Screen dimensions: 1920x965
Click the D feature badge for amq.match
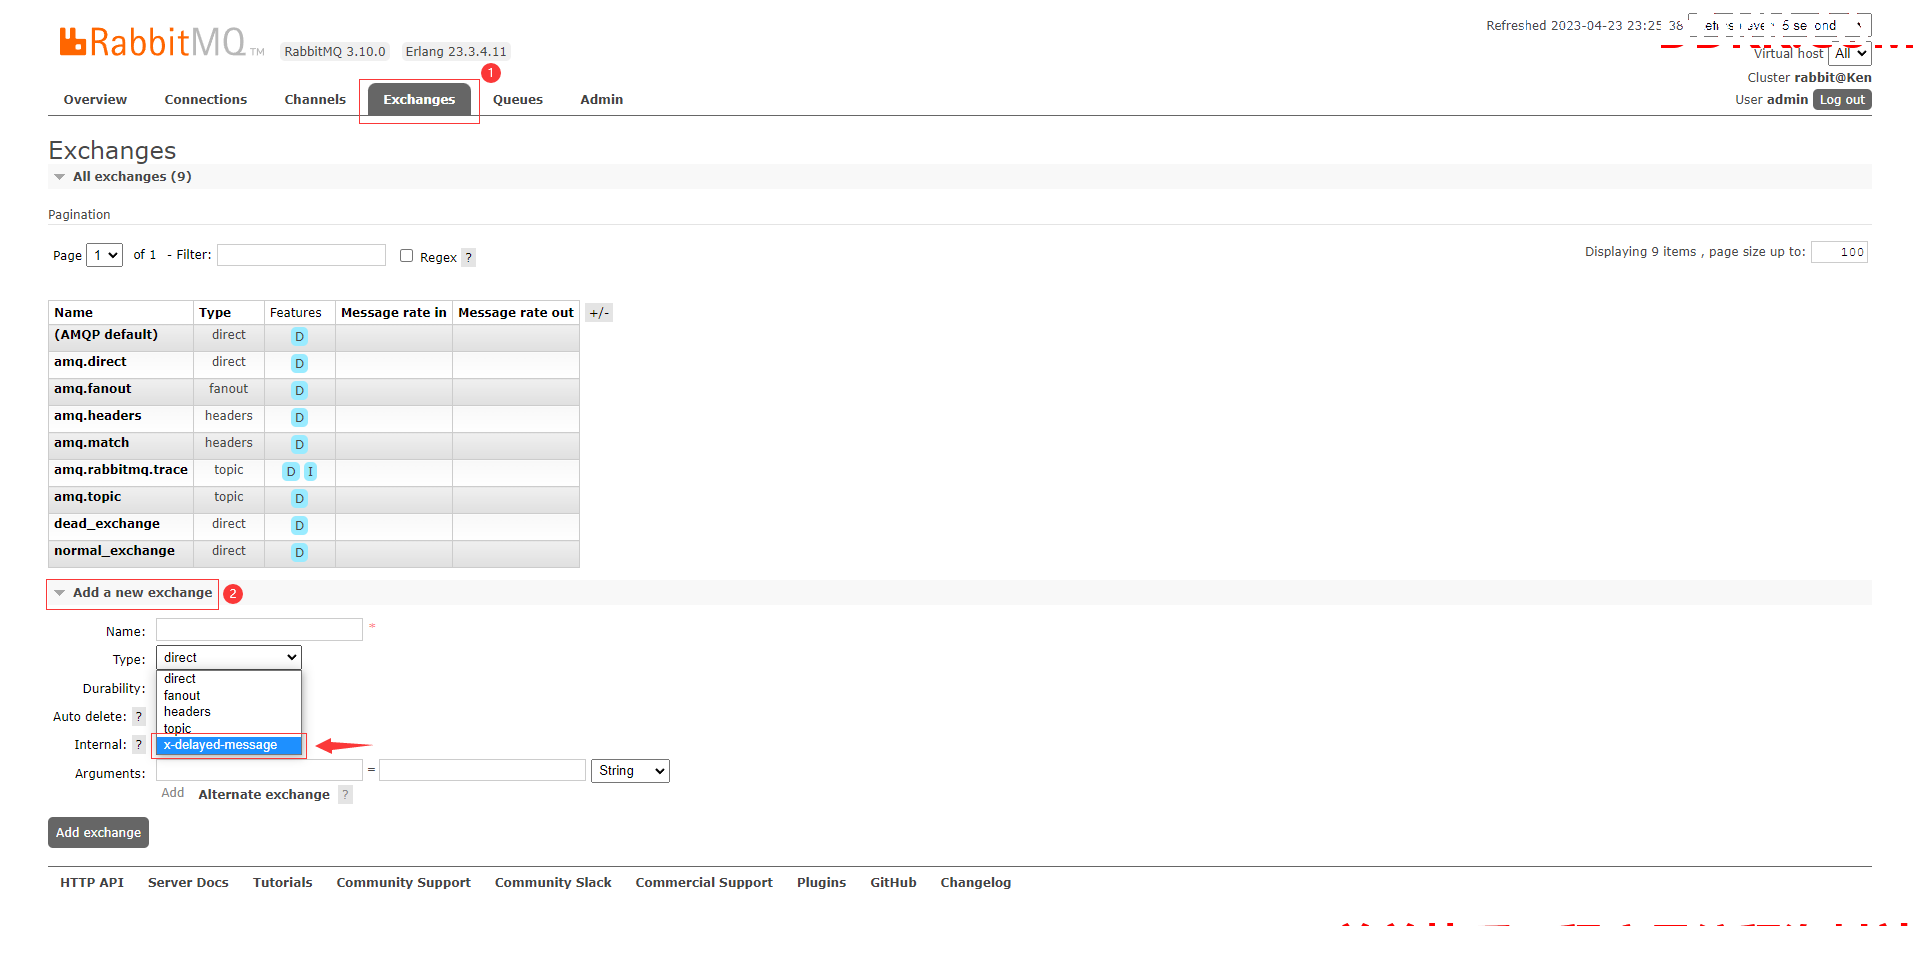pos(299,445)
